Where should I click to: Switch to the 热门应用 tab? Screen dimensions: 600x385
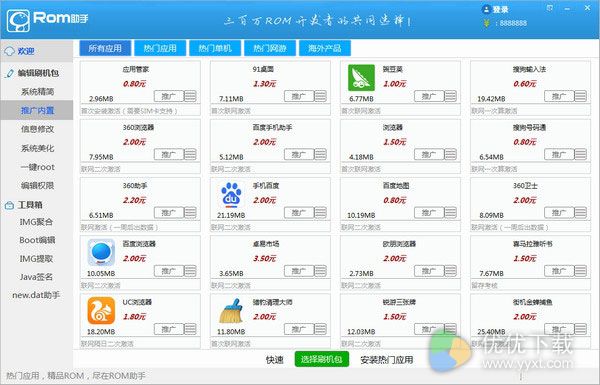pos(160,48)
